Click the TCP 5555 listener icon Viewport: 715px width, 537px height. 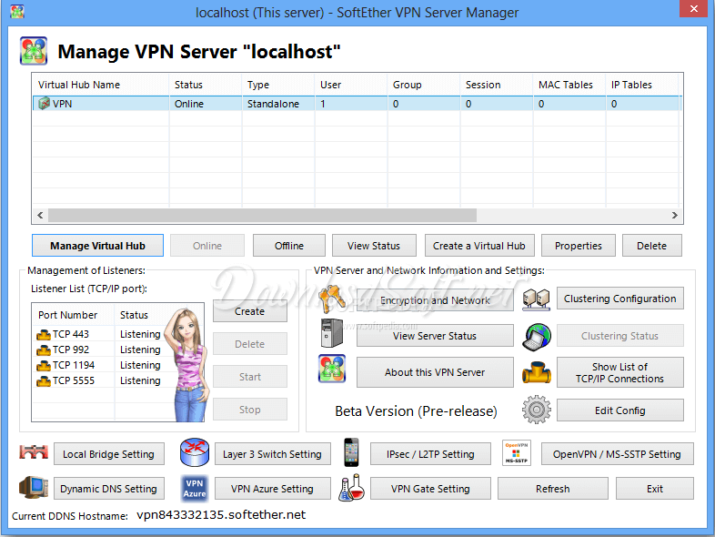(43, 382)
